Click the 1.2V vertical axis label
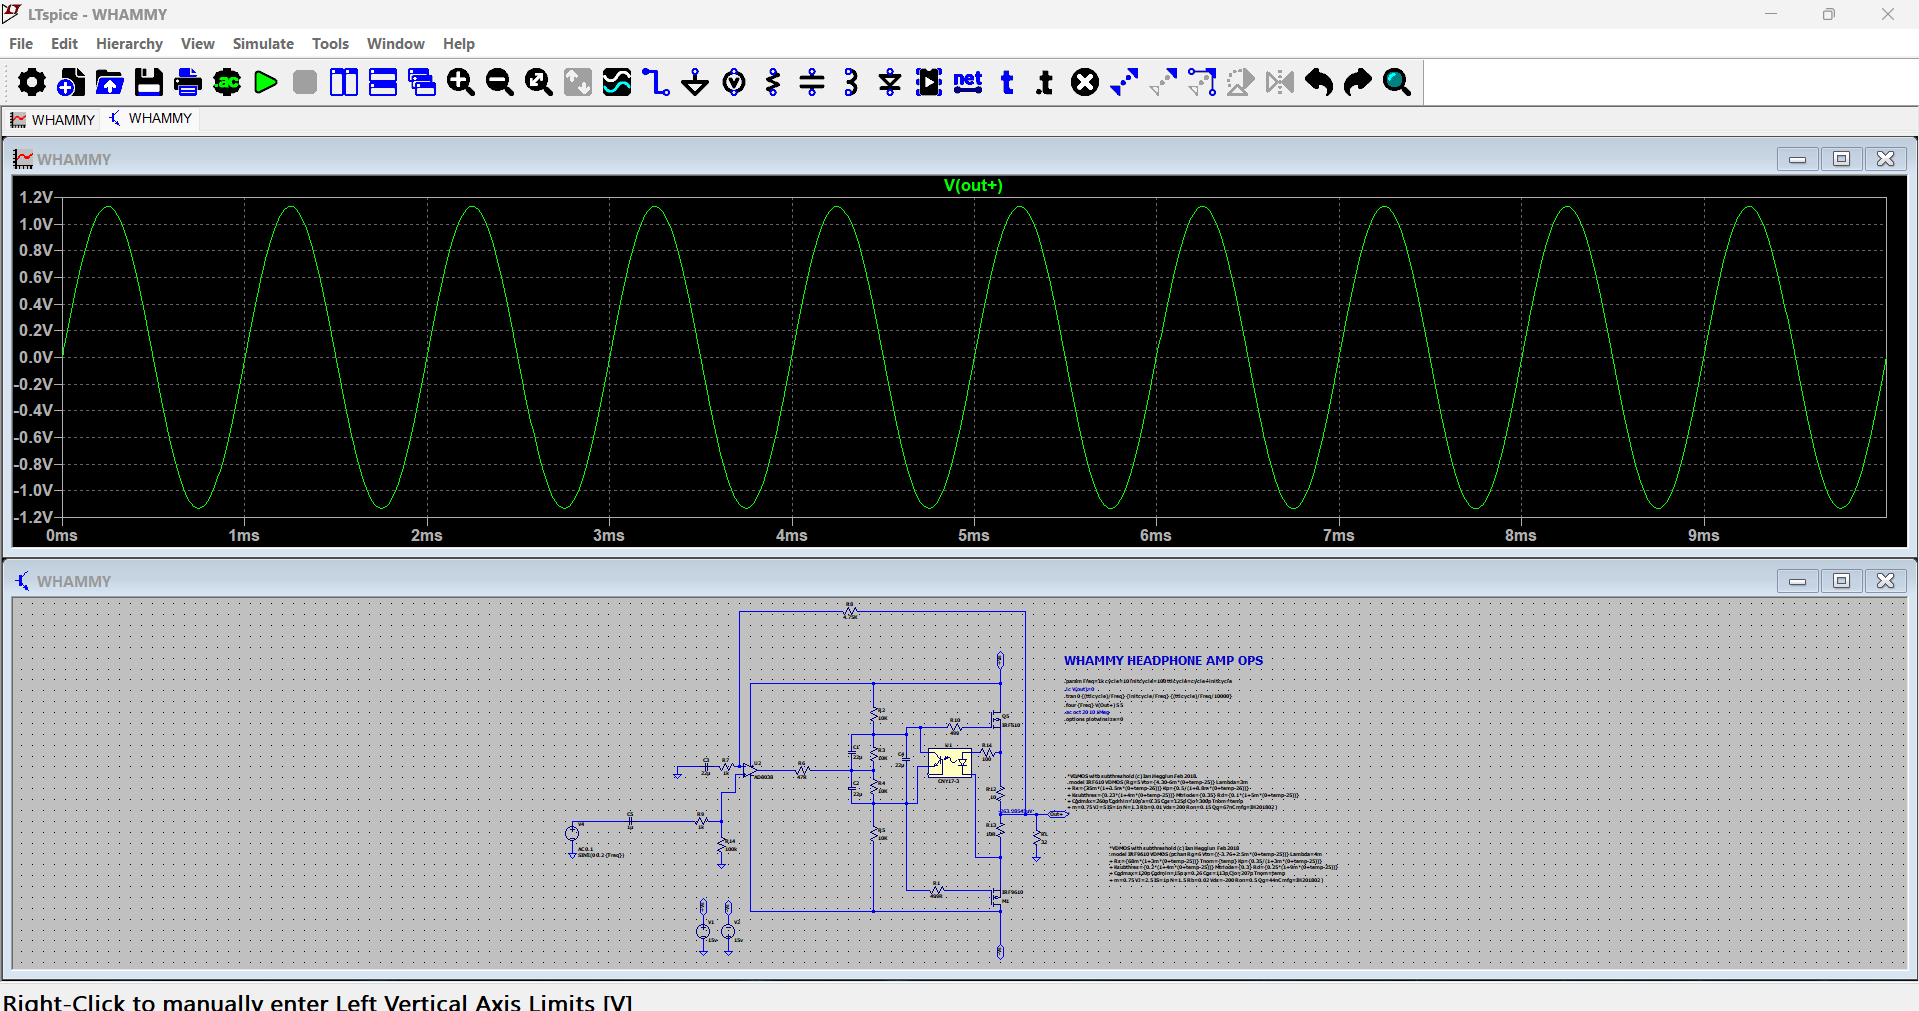 coord(36,198)
